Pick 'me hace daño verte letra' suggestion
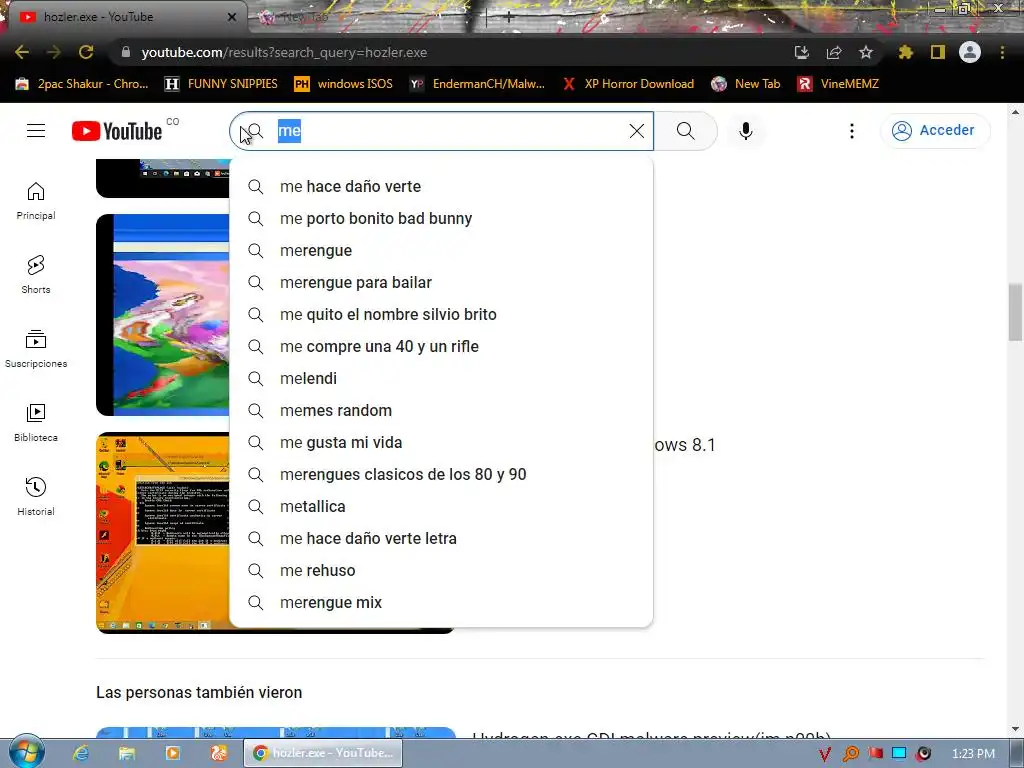1024x768 pixels. pos(441,538)
